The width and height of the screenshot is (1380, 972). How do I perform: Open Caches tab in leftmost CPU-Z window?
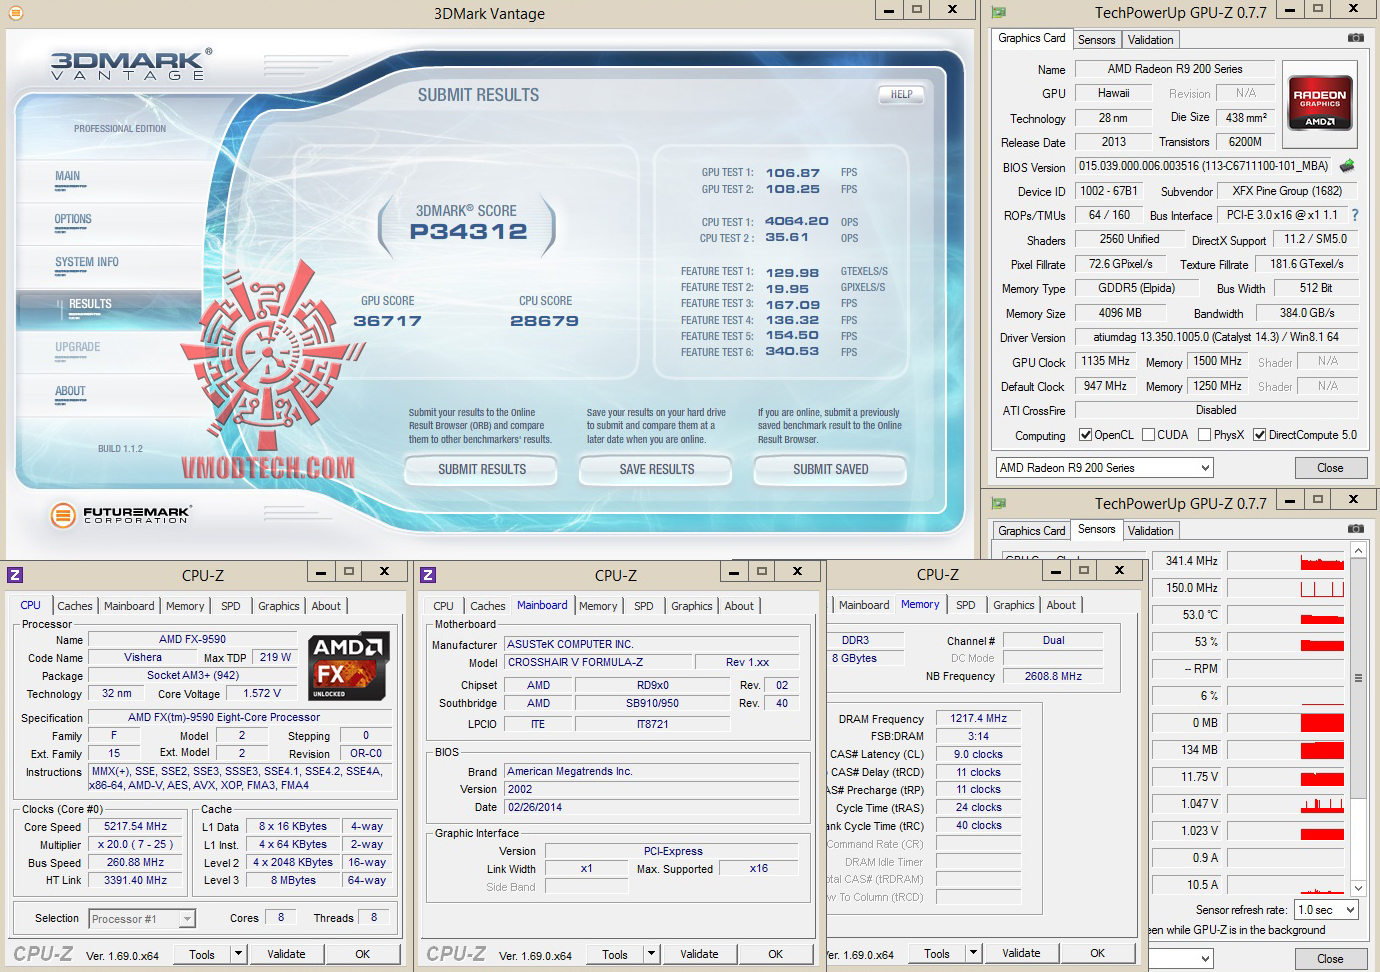[x=75, y=606]
